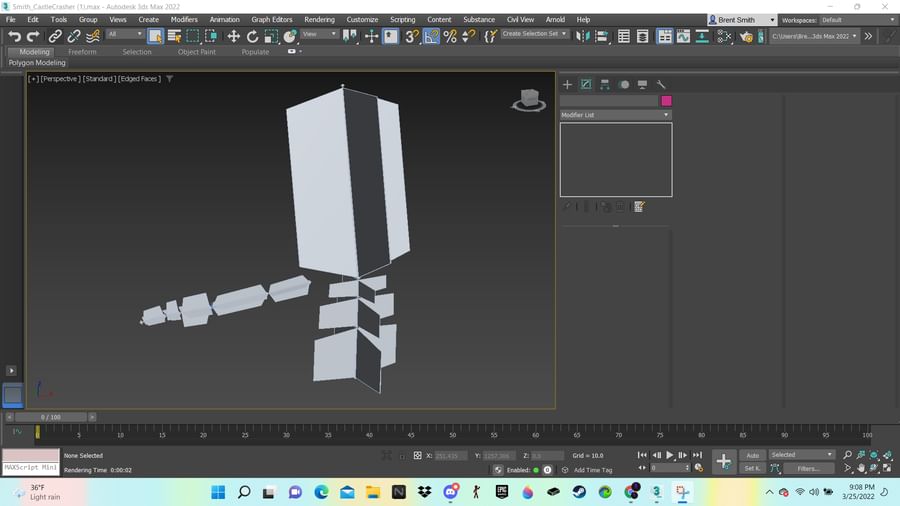Click the Filters... button

pyautogui.click(x=808, y=468)
